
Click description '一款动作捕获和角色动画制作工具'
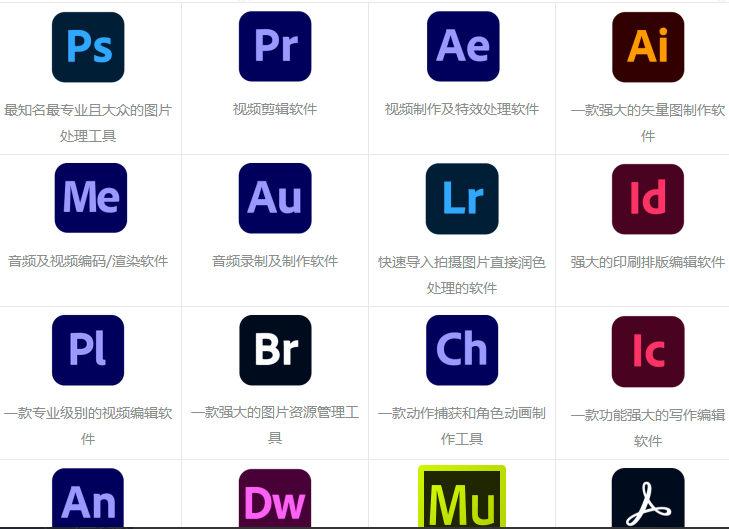click(x=462, y=426)
